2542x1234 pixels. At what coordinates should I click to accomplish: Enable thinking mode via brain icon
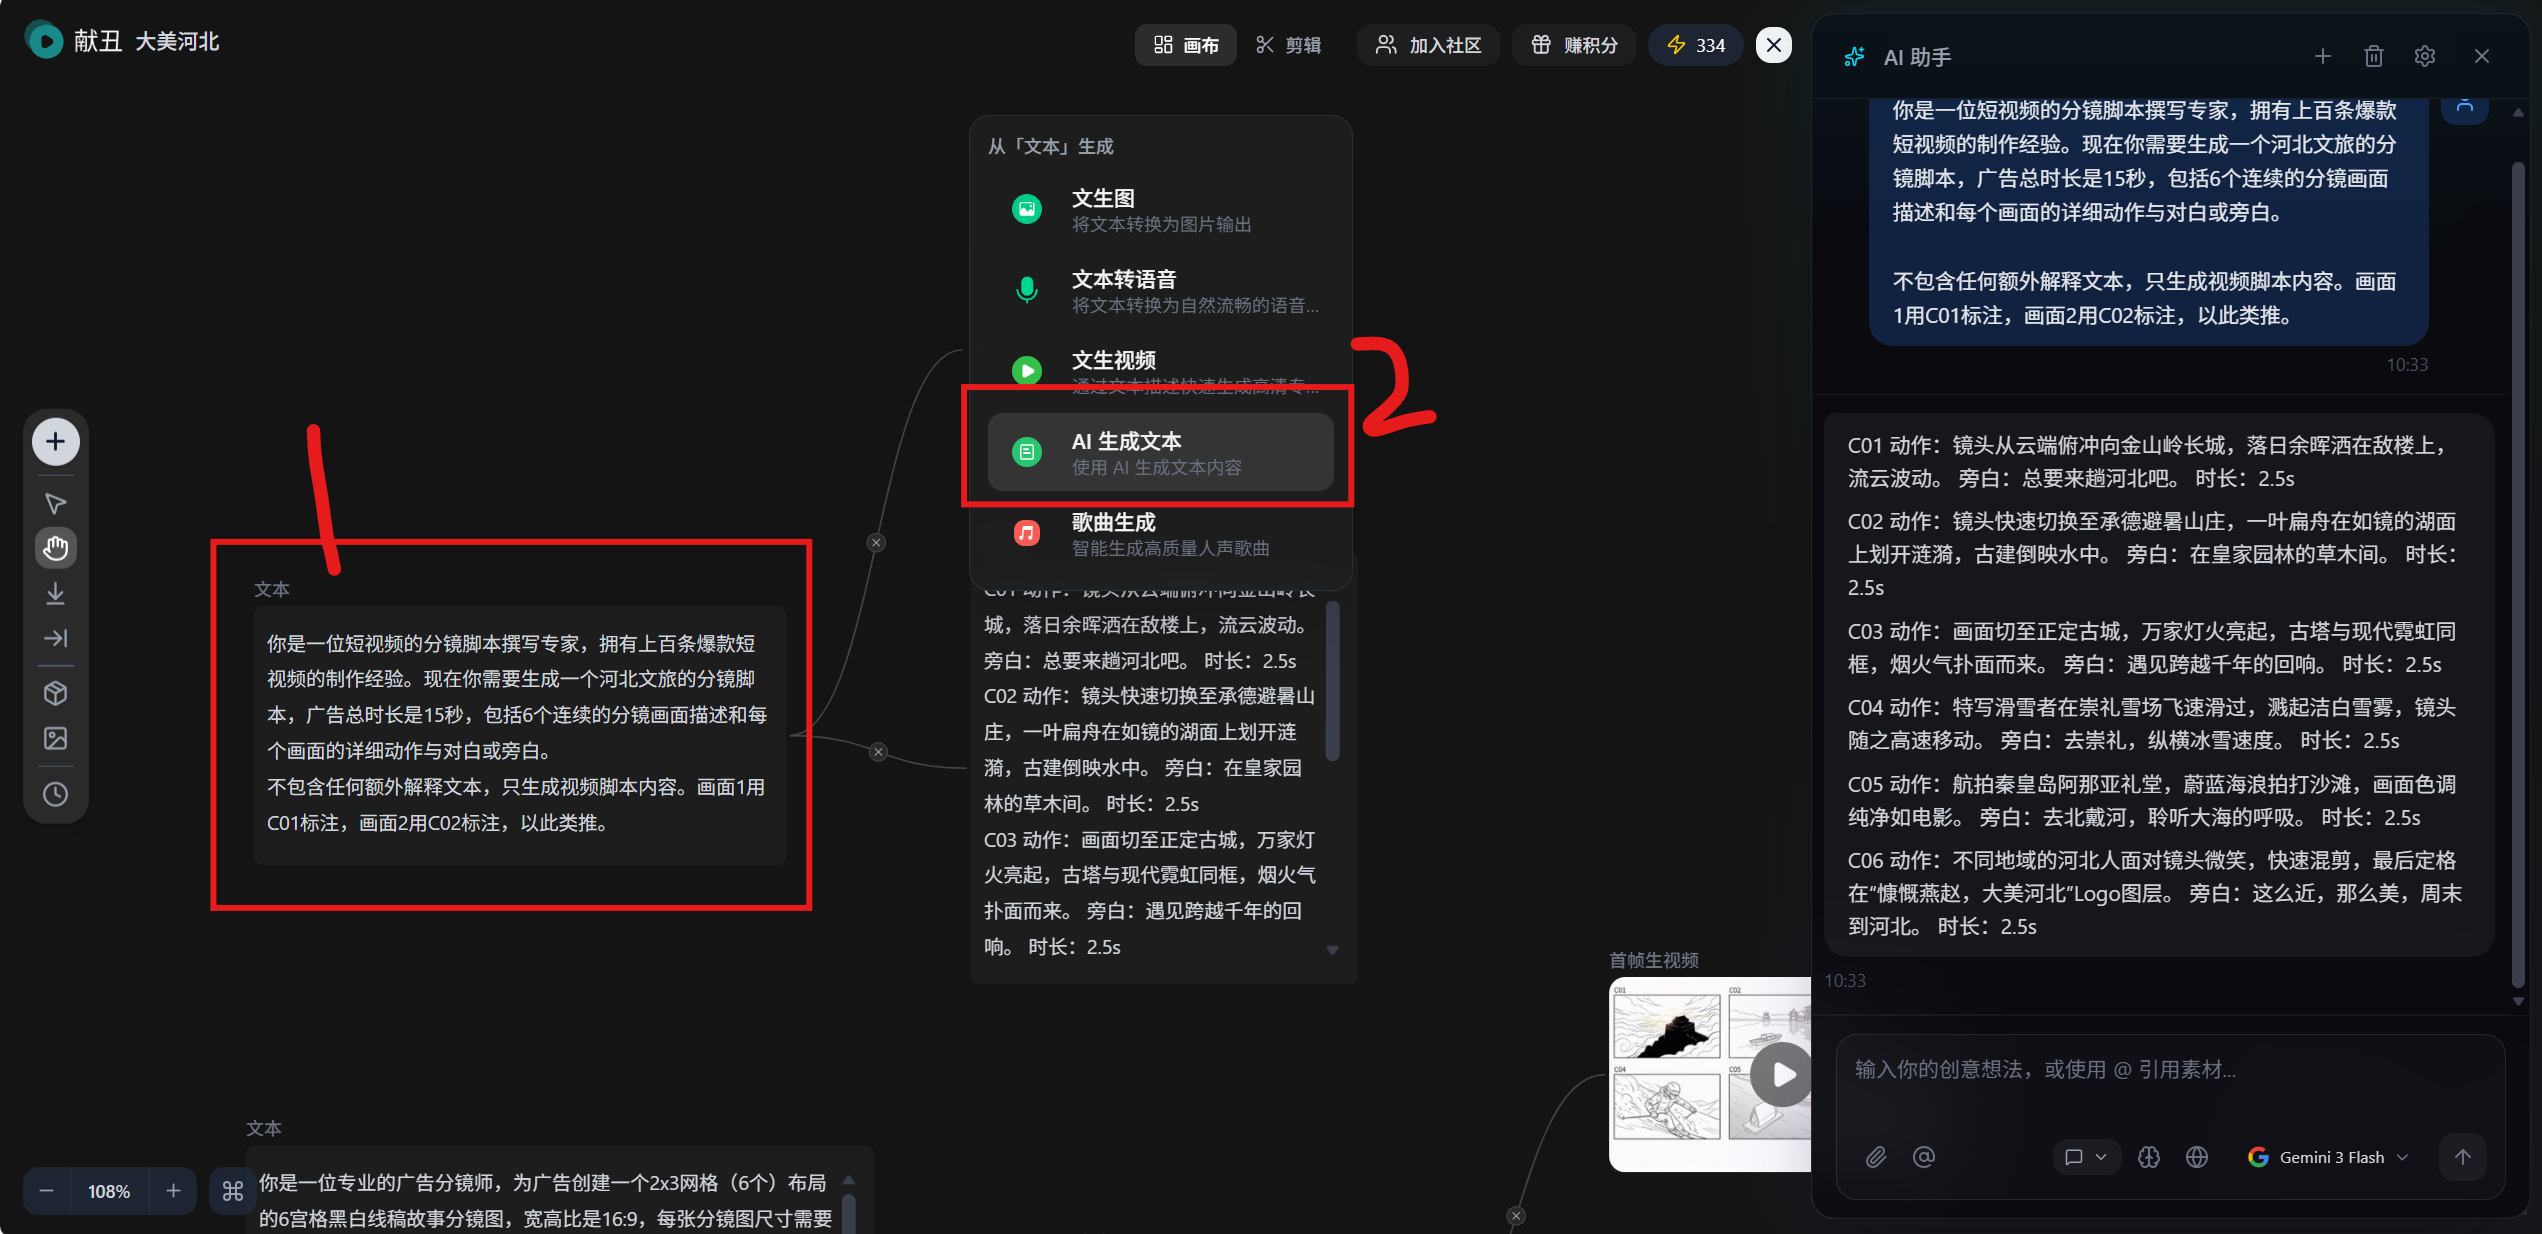tap(2149, 1157)
